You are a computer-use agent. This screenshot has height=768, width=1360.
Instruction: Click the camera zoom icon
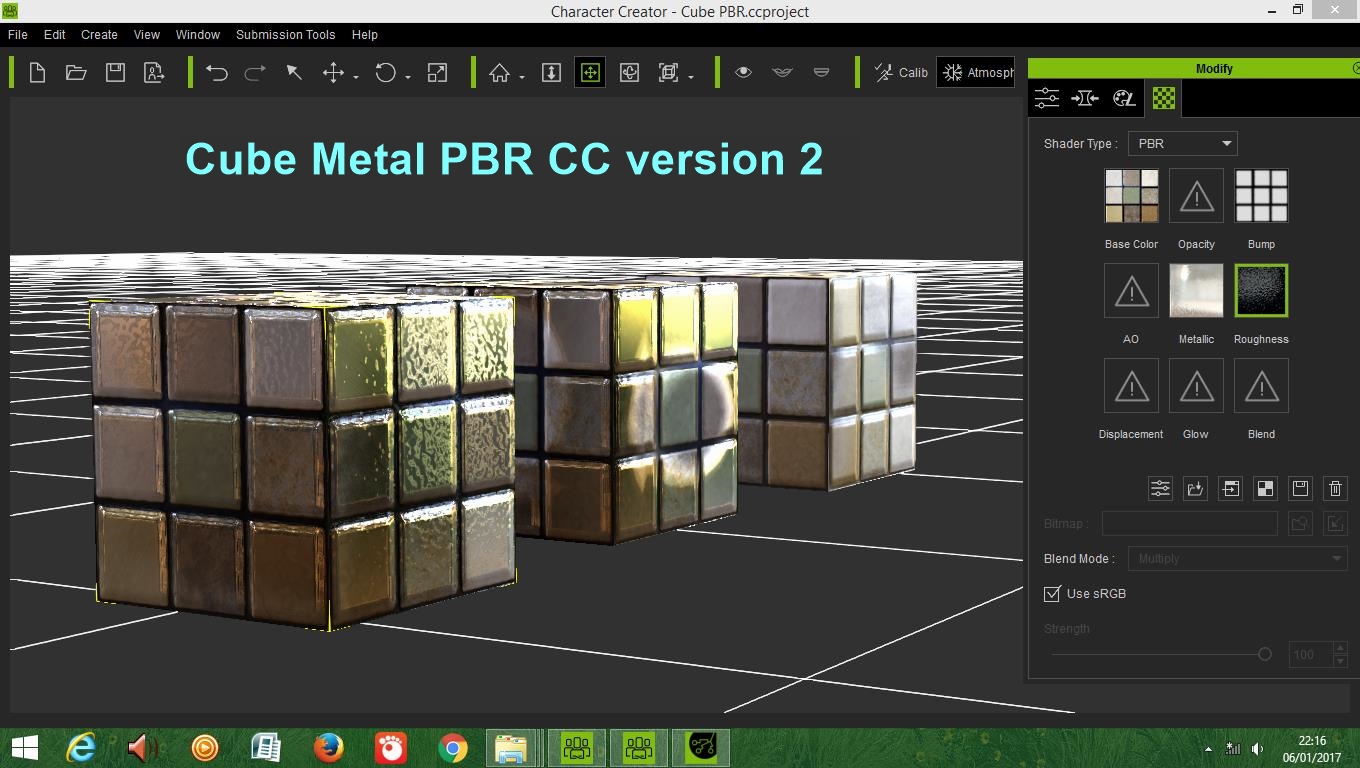pos(551,72)
